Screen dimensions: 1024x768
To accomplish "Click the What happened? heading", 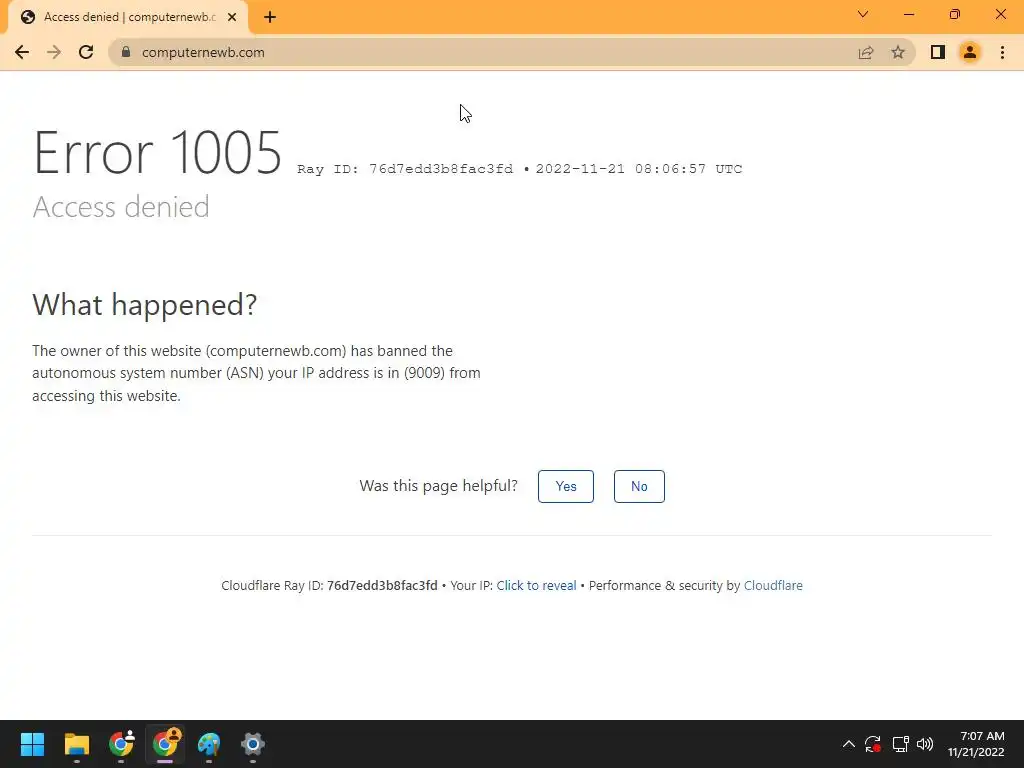I will pos(145,304).
